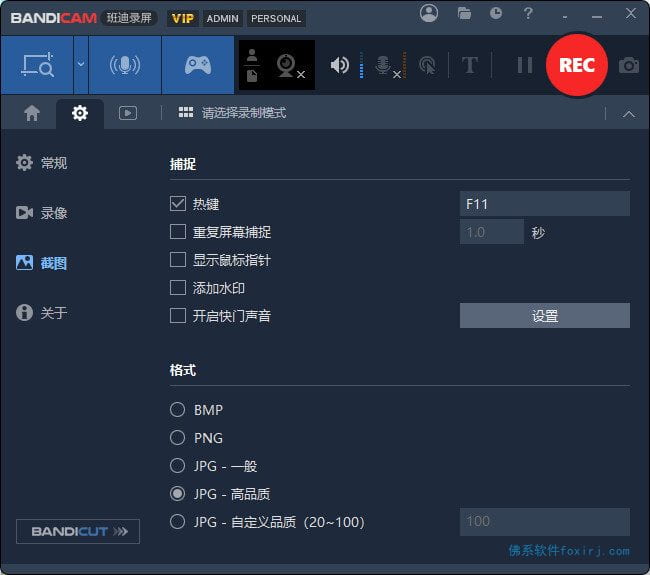Toggle speaker sound icon
Viewport: 650px width, 575px height.
pos(340,65)
